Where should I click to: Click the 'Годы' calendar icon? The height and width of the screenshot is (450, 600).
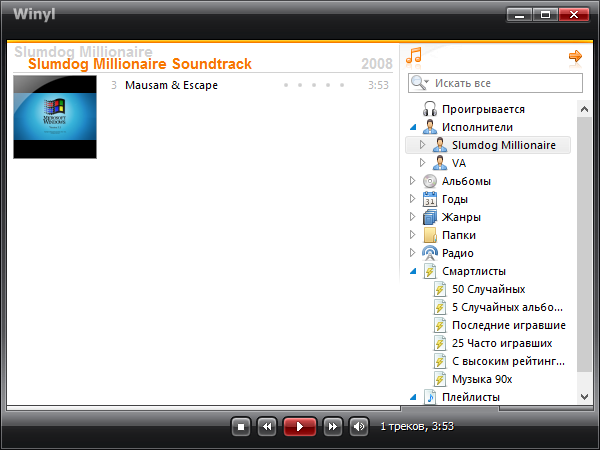point(430,199)
